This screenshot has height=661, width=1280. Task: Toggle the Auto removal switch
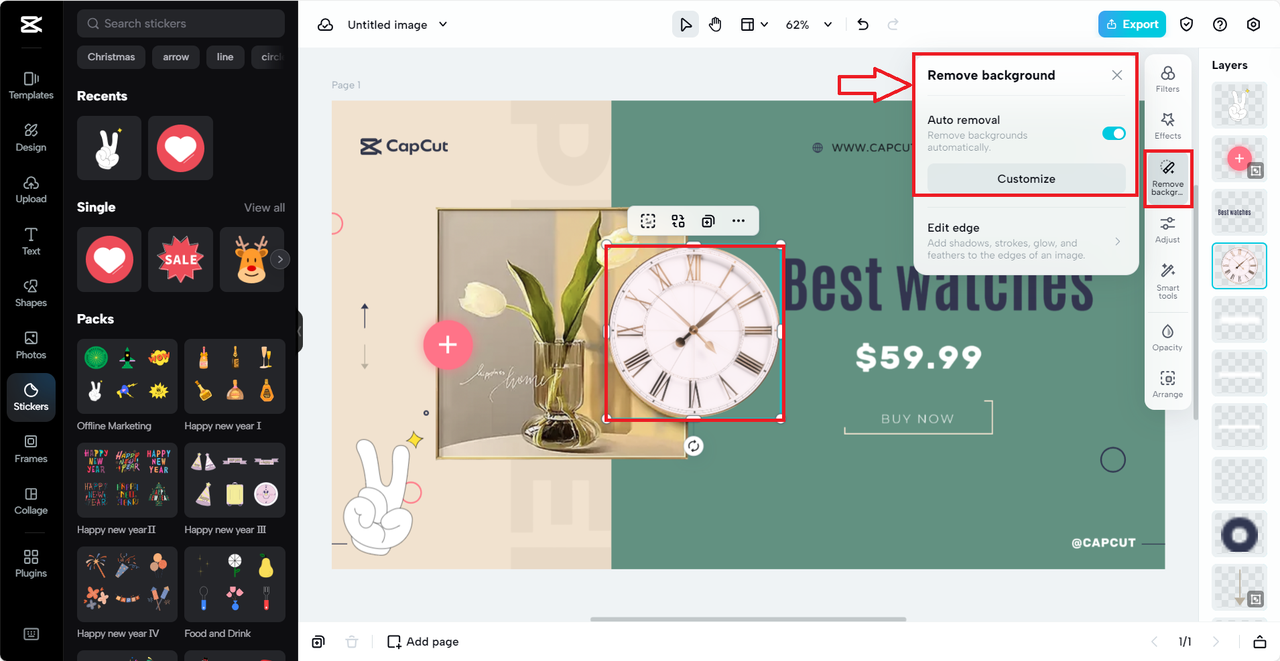(x=1114, y=133)
